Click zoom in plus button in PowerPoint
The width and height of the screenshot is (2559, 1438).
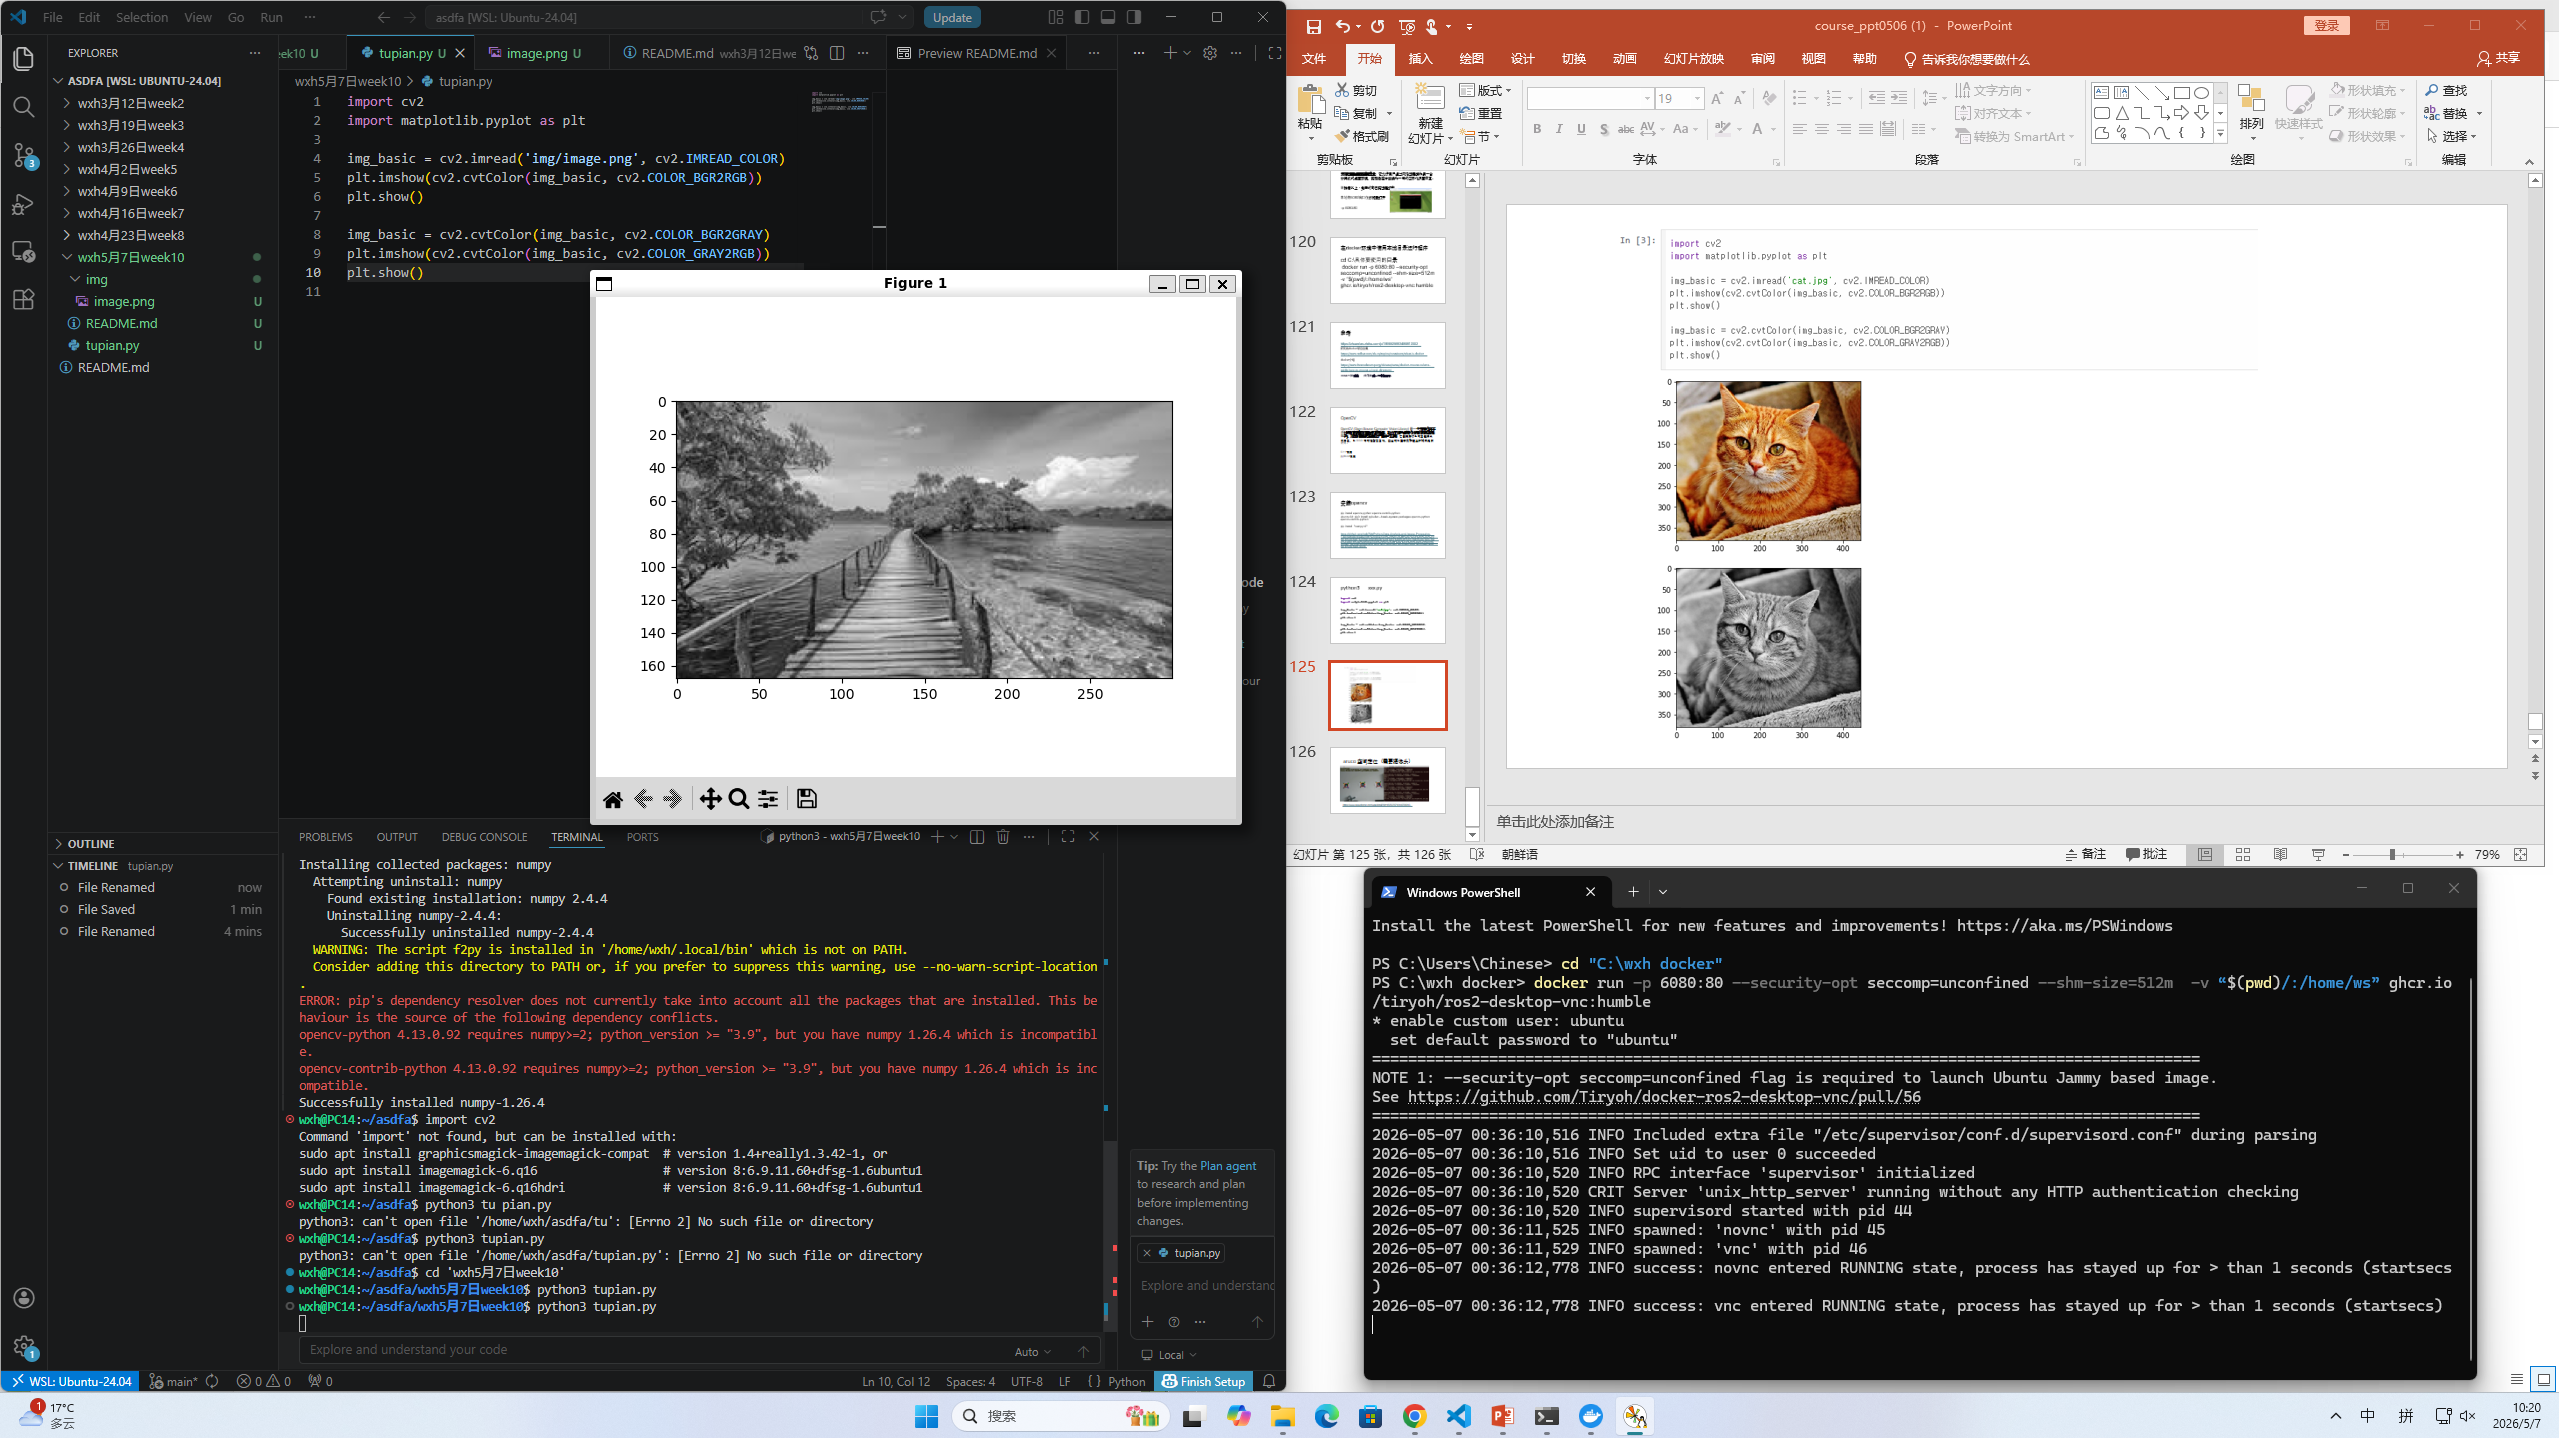point(2460,855)
